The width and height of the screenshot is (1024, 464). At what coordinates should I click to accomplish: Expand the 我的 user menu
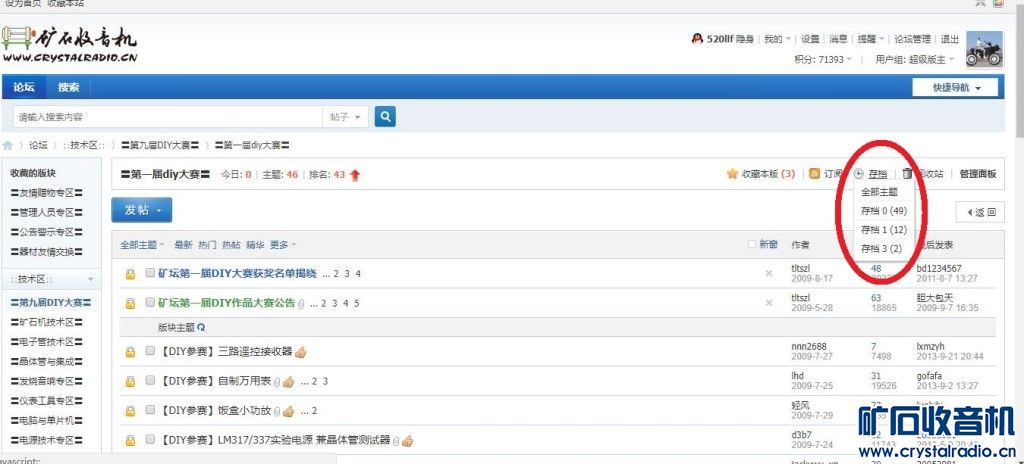point(777,39)
